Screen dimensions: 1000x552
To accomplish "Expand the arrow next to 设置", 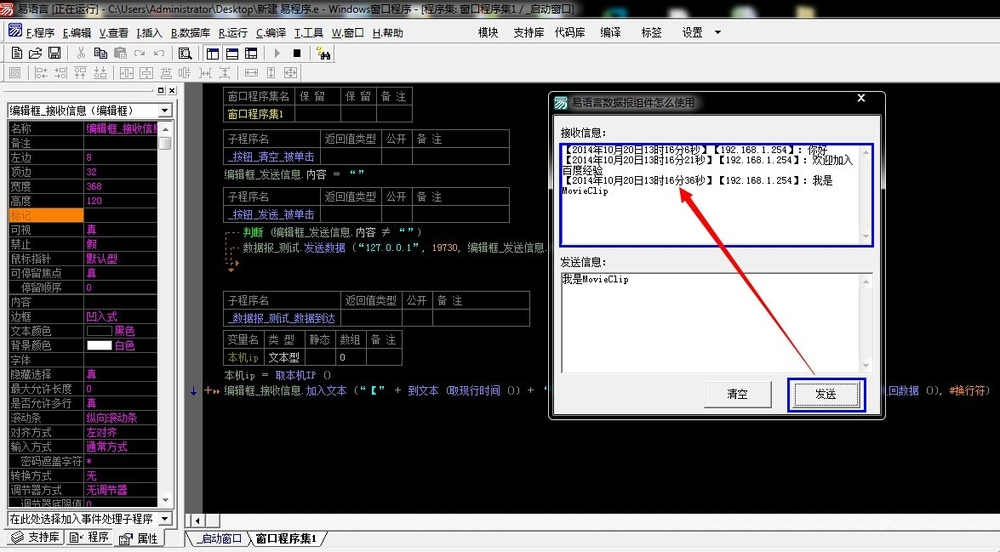I will (717, 33).
